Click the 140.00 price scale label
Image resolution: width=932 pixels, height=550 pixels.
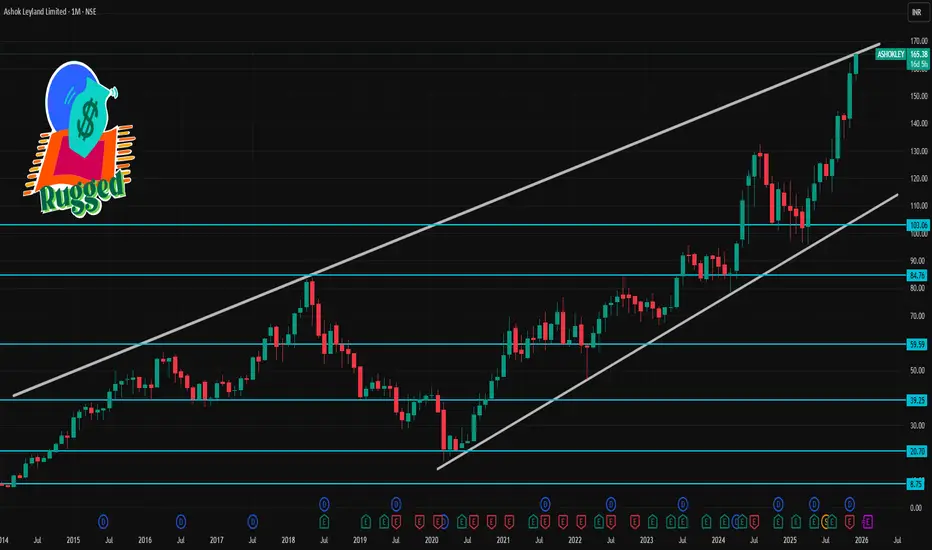pyautogui.click(x=918, y=123)
